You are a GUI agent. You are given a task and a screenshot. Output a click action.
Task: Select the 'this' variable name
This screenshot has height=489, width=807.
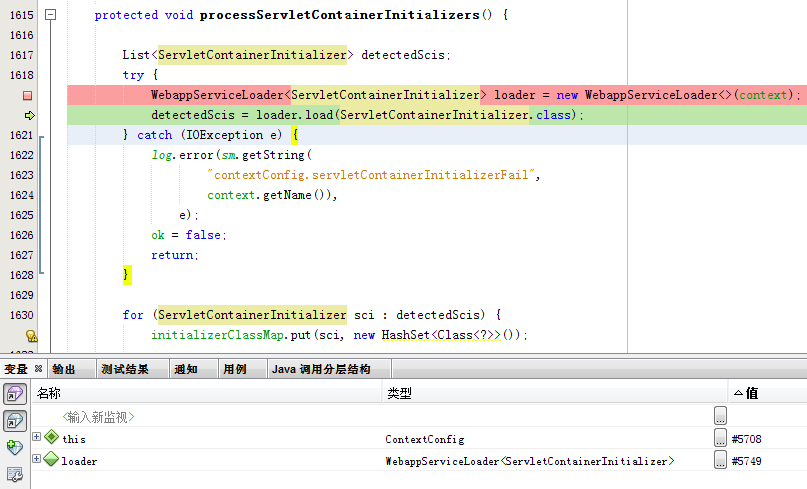tap(74, 439)
